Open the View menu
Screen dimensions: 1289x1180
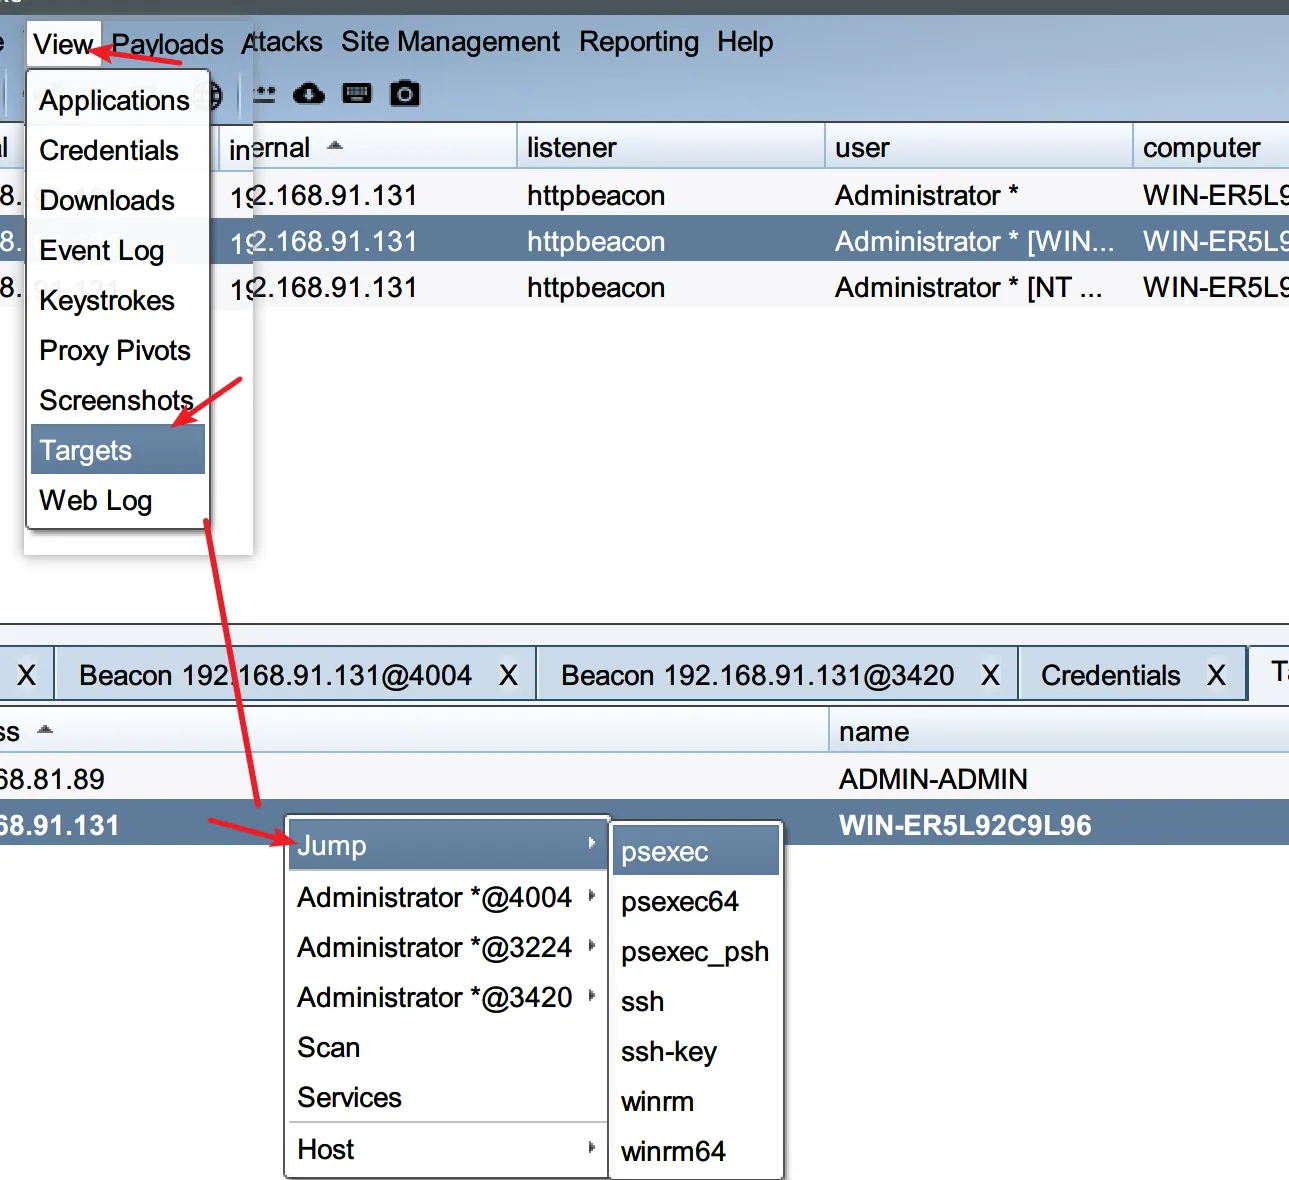63,44
